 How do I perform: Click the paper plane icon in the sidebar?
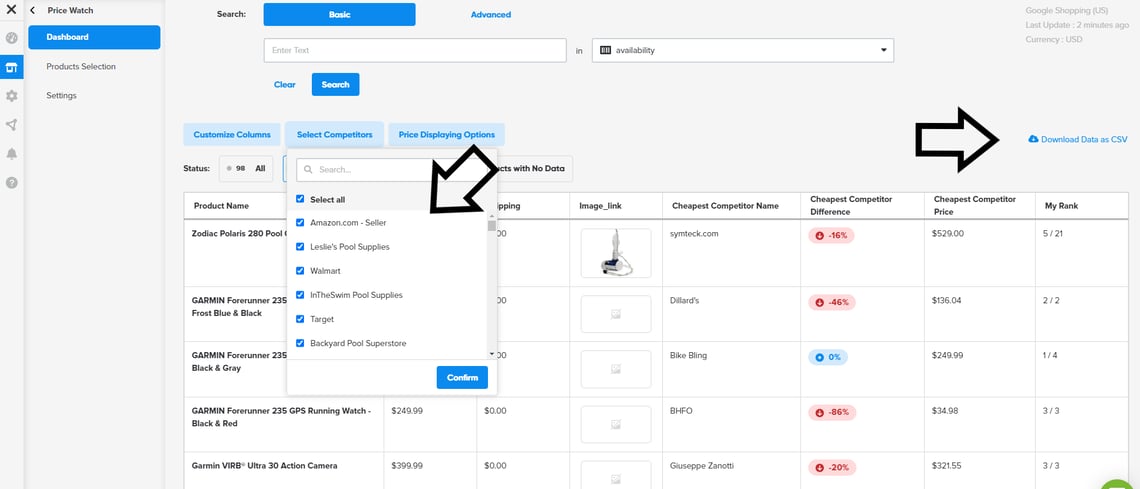point(12,125)
